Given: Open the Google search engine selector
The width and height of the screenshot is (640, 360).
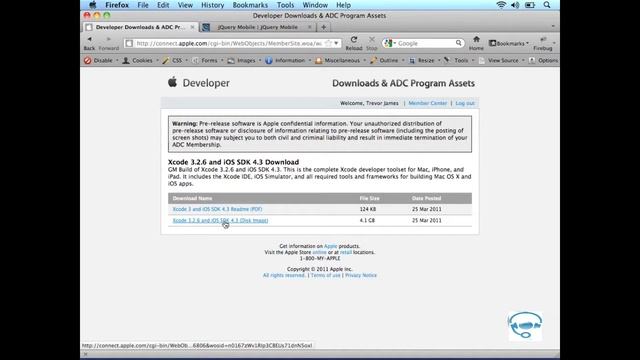Looking at the screenshot, I should pyautogui.click(x=390, y=43).
